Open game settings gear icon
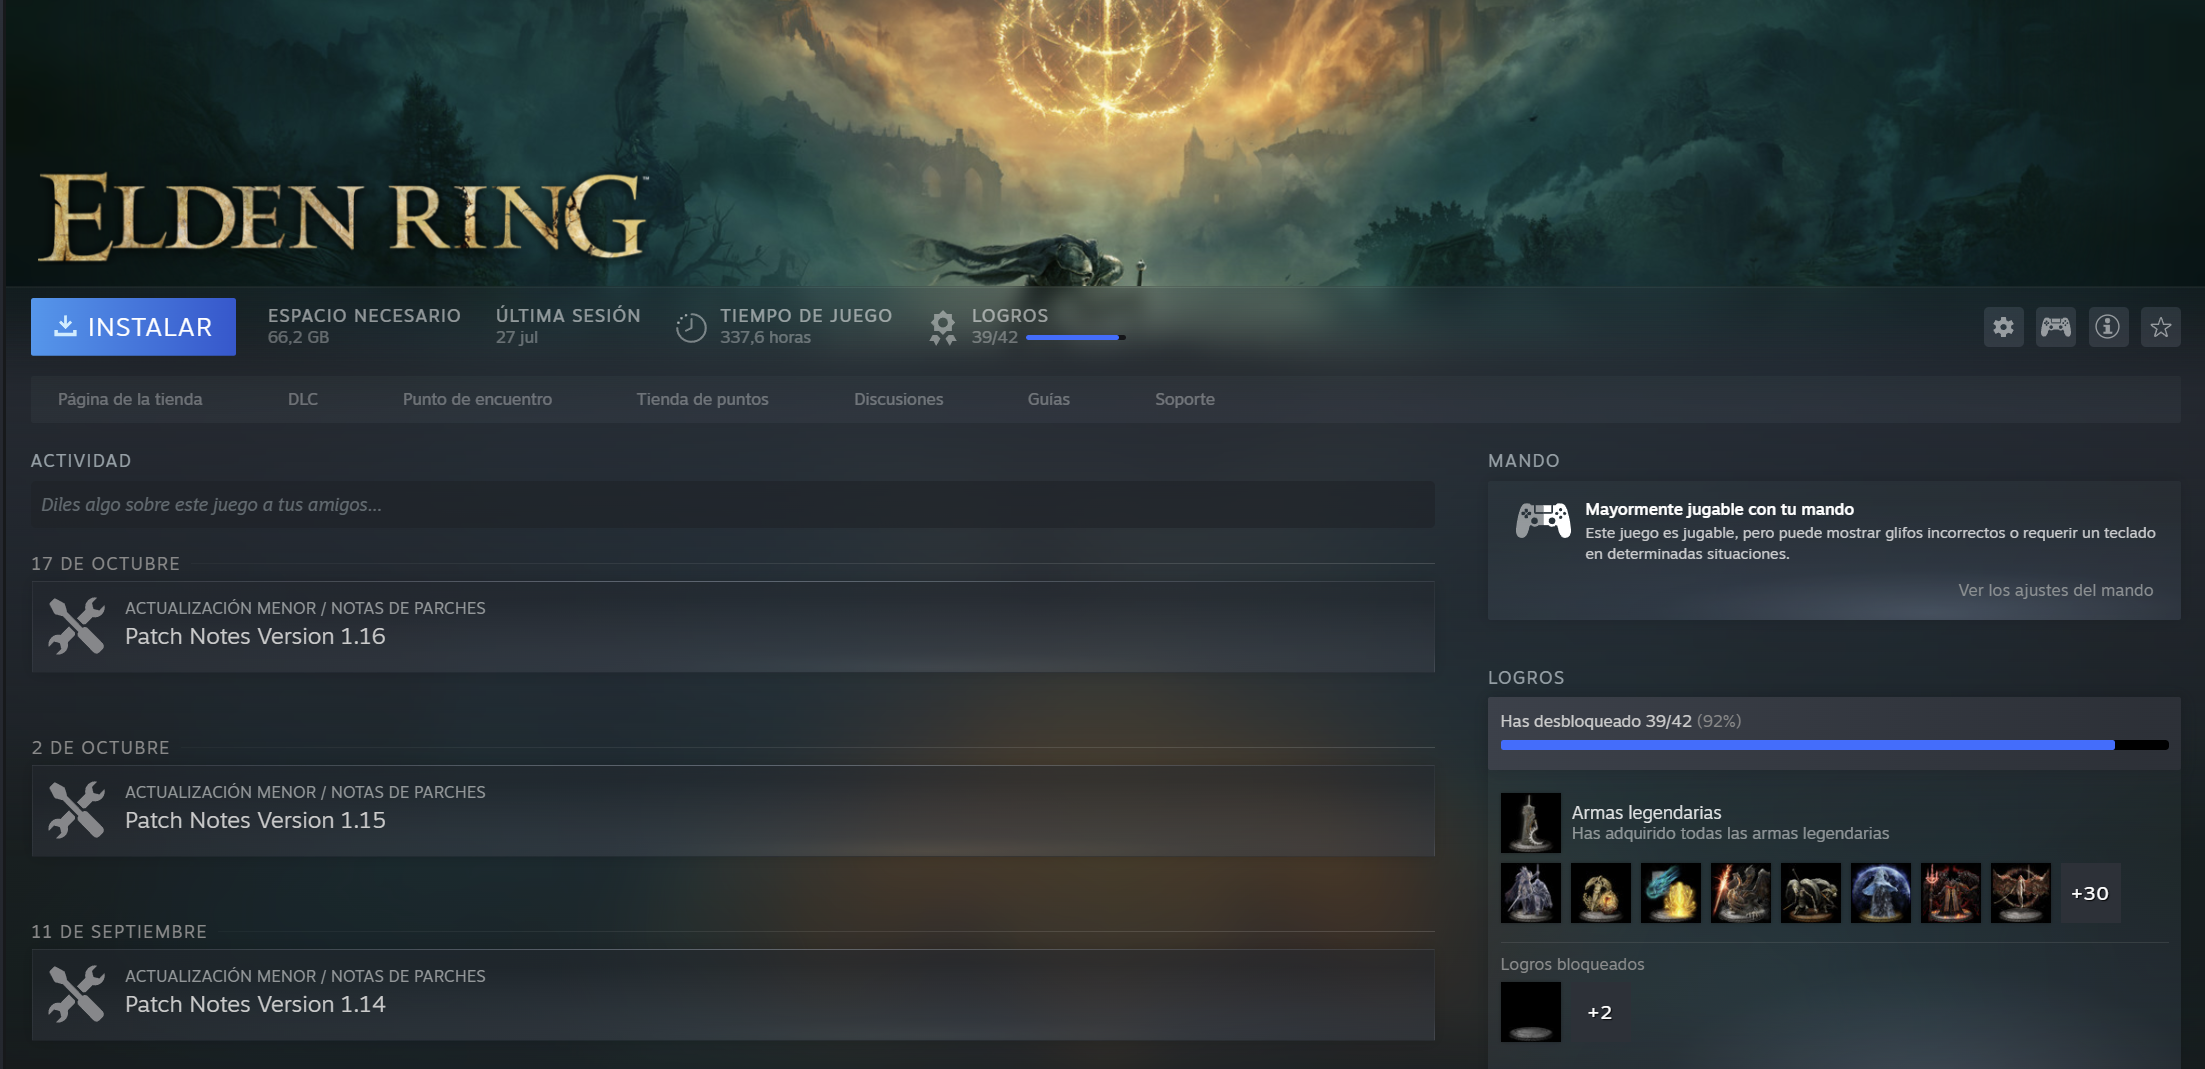The image size is (2205, 1069). coord(2003,327)
